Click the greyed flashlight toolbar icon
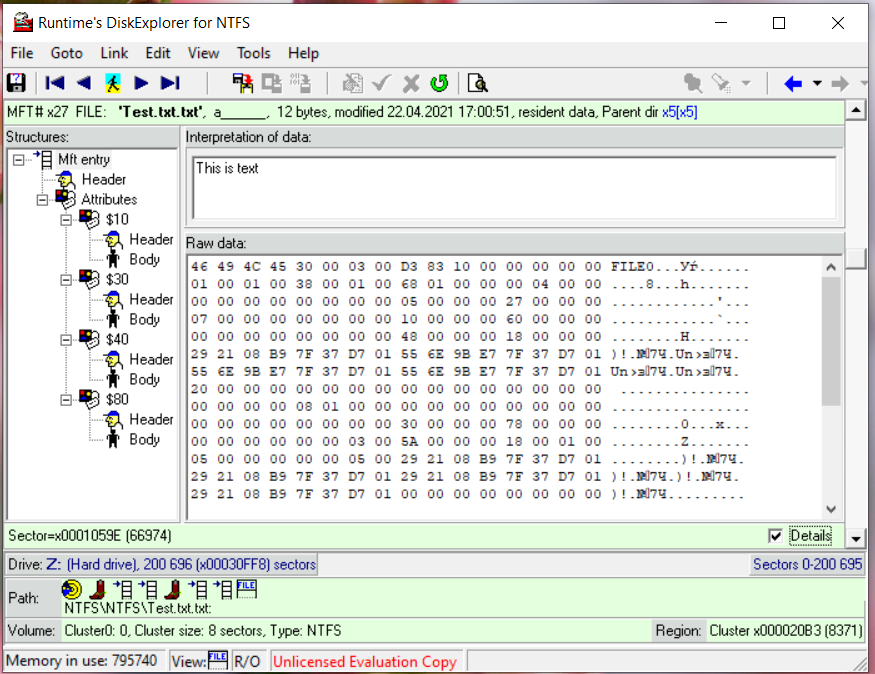The height and width of the screenshot is (674, 875). 722,83
